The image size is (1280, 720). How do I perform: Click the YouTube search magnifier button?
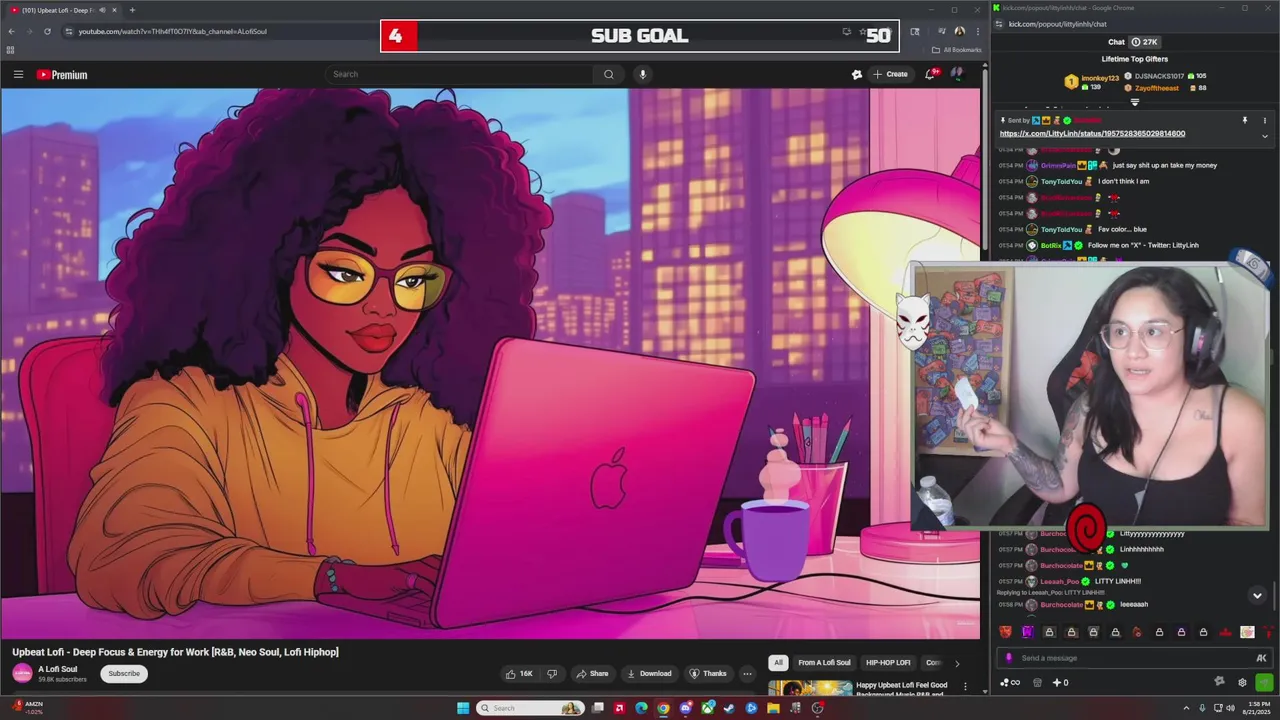pos(608,74)
